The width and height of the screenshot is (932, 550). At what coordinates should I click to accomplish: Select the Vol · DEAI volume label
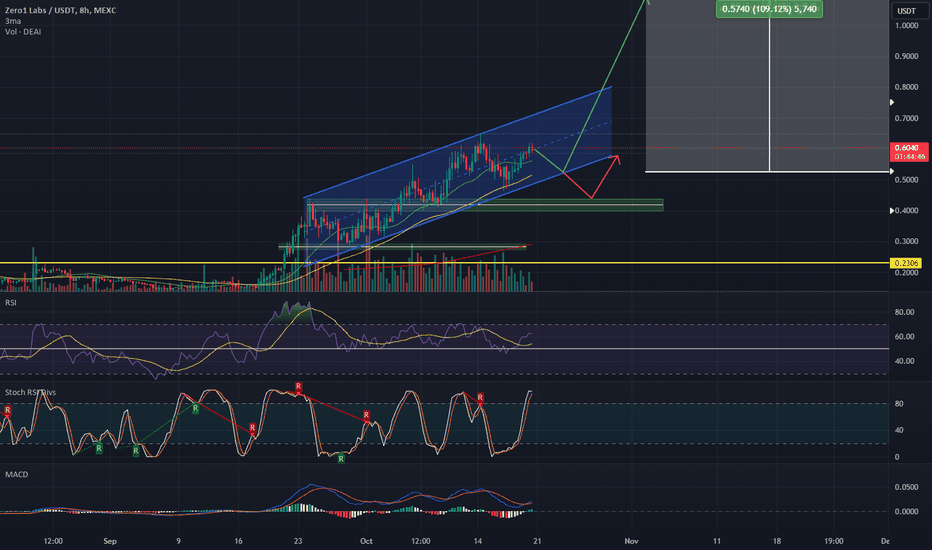click(x=23, y=32)
